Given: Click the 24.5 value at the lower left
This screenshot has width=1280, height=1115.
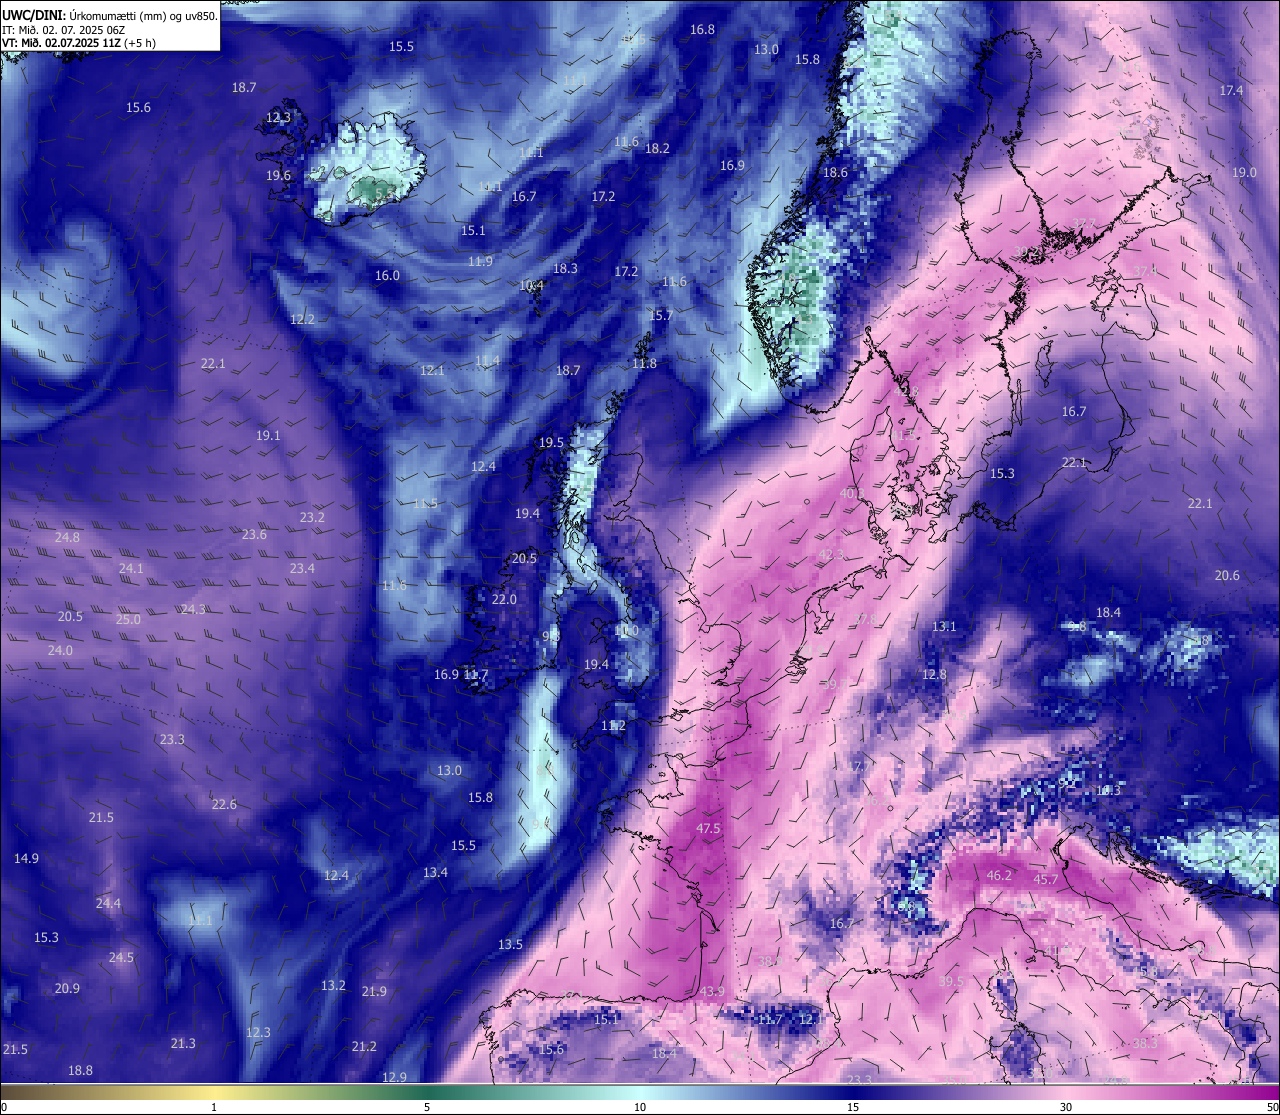Looking at the screenshot, I should [x=121, y=958].
